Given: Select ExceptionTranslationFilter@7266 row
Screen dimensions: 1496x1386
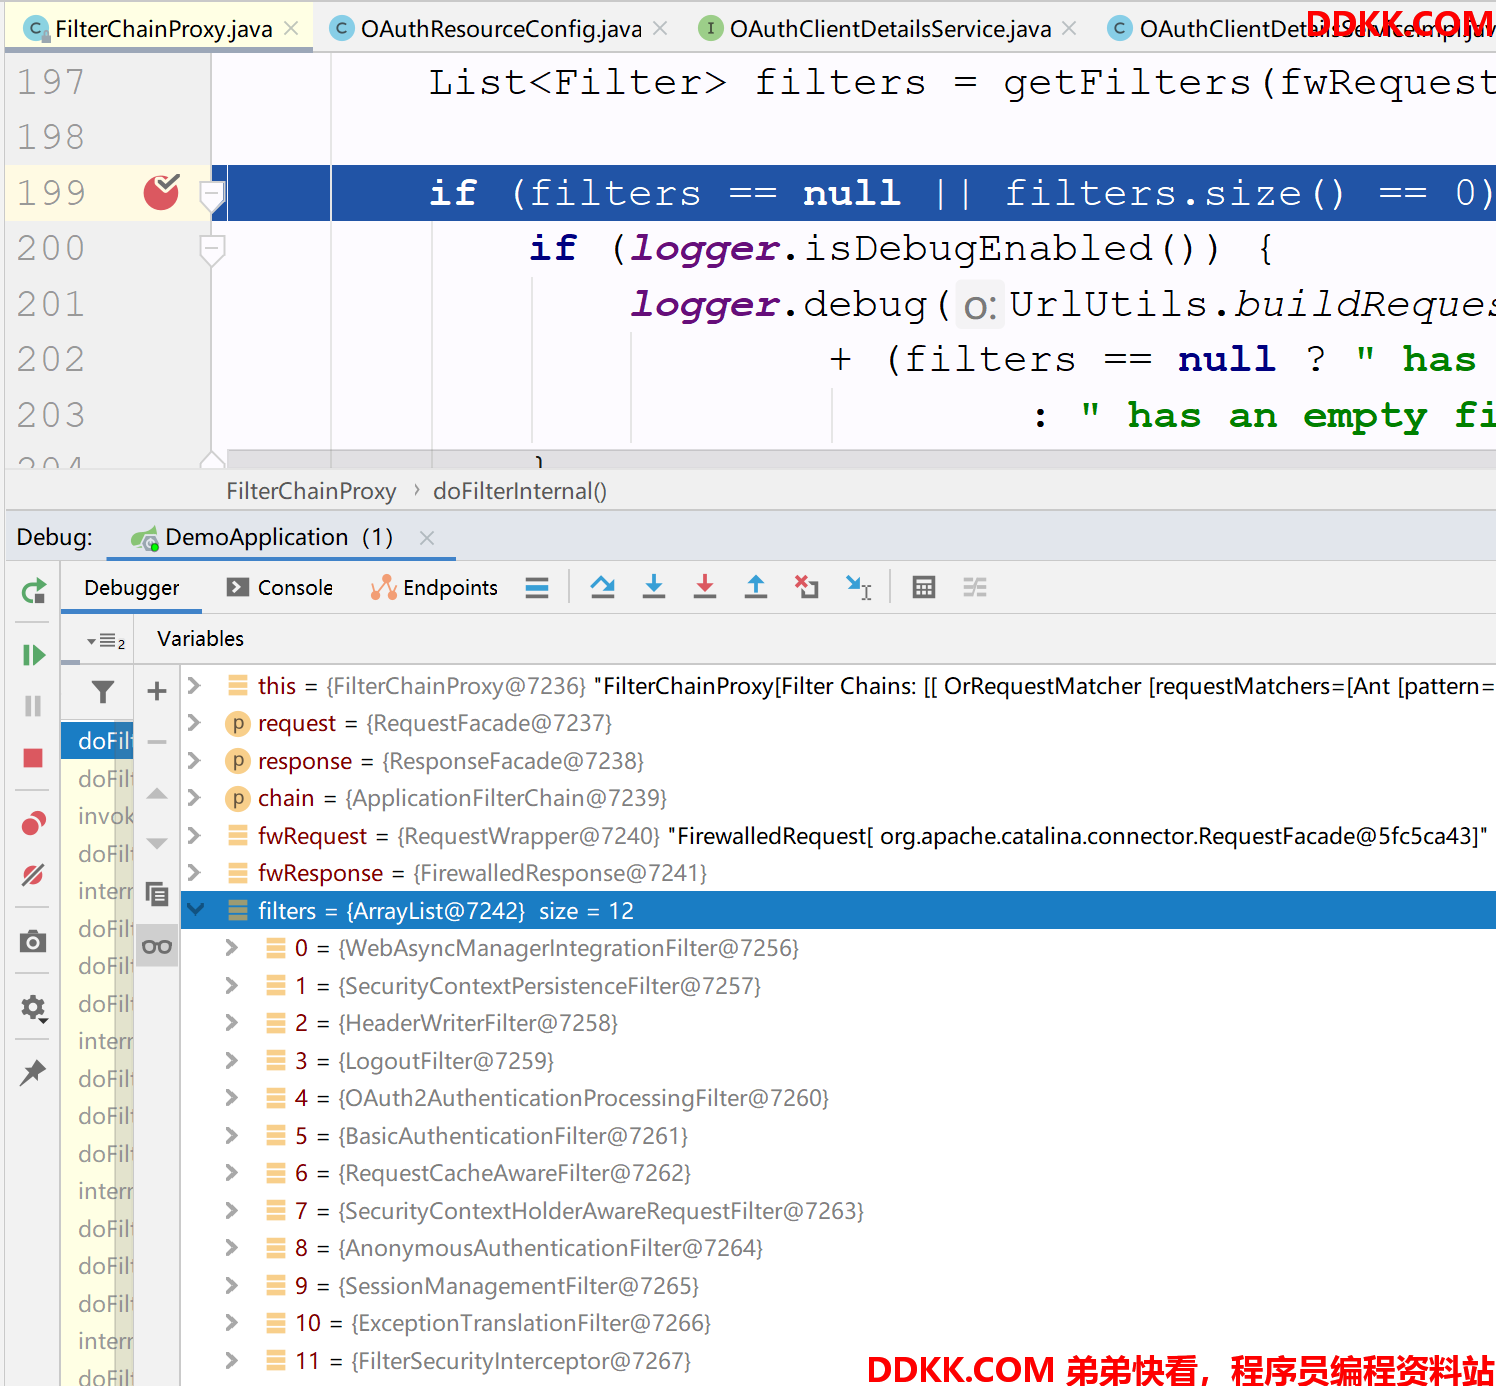Looking at the screenshot, I should pyautogui.click(x=838, y=1323).
